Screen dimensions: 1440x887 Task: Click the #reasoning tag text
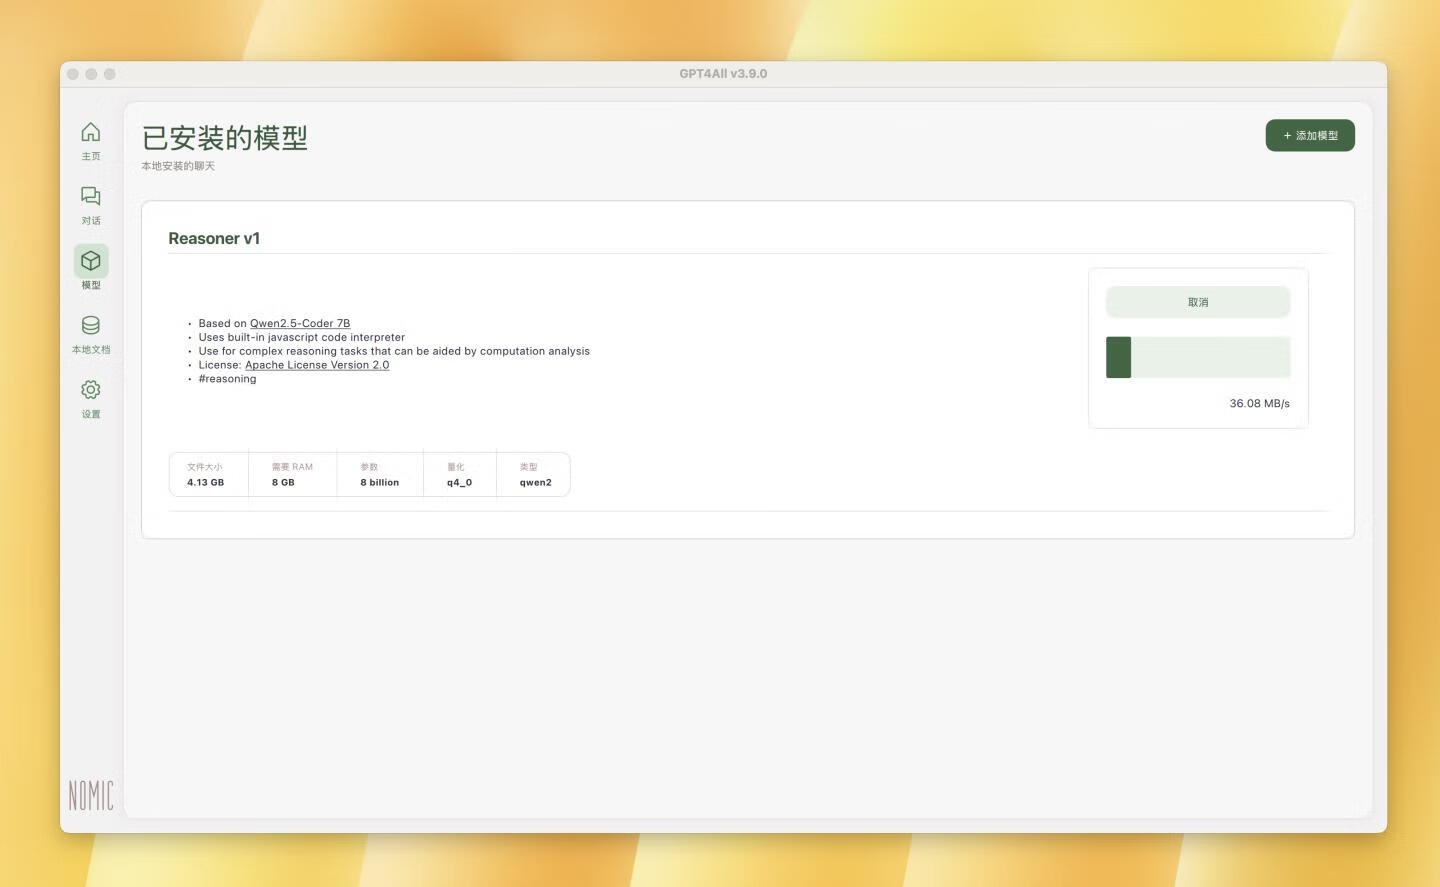[x=227, y=379]
